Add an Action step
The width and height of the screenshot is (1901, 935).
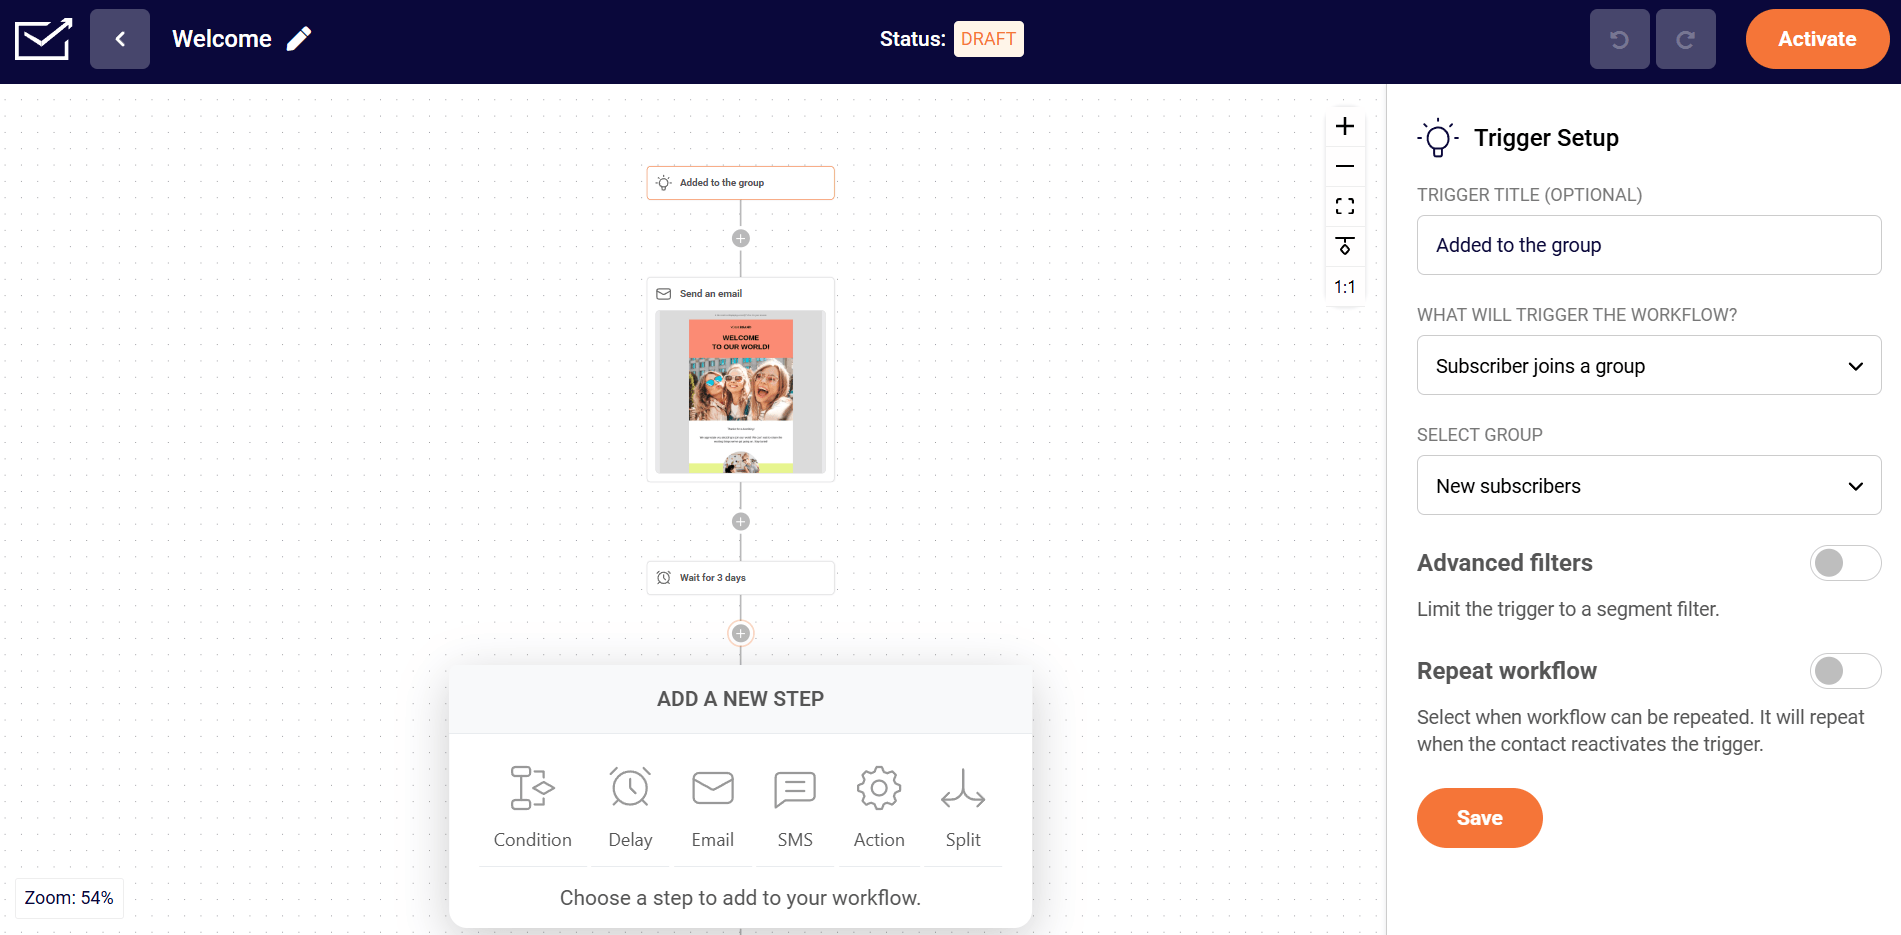[879, 808]
